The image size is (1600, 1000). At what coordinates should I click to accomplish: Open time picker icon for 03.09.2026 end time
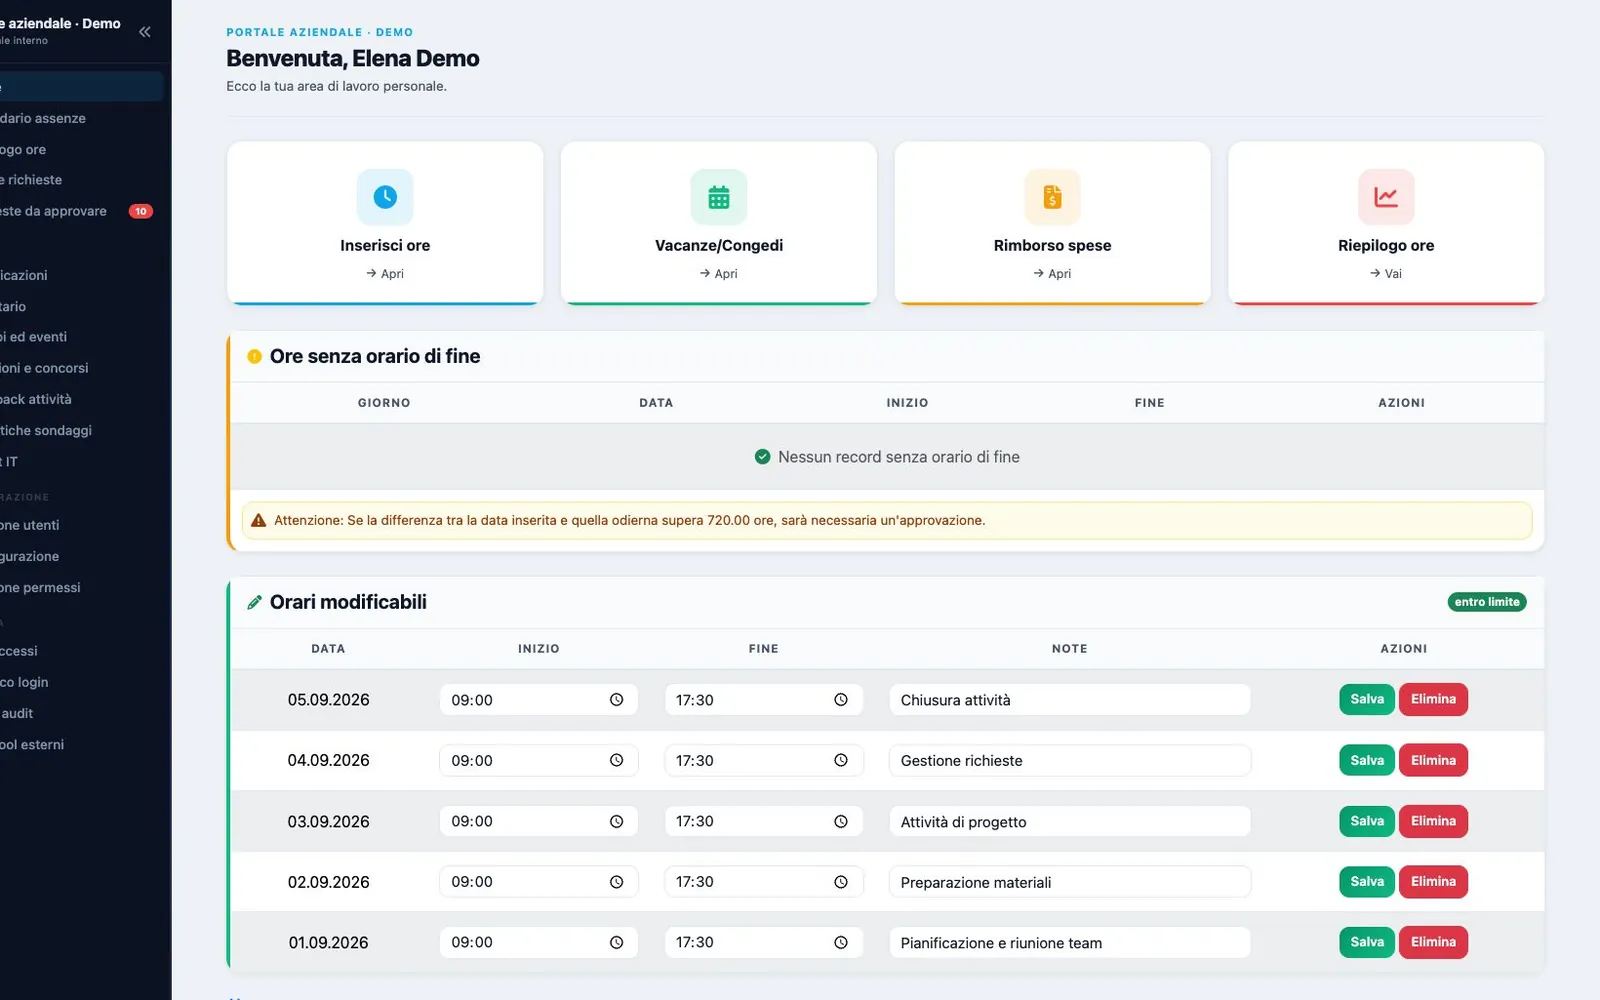[x=841, y=821]
